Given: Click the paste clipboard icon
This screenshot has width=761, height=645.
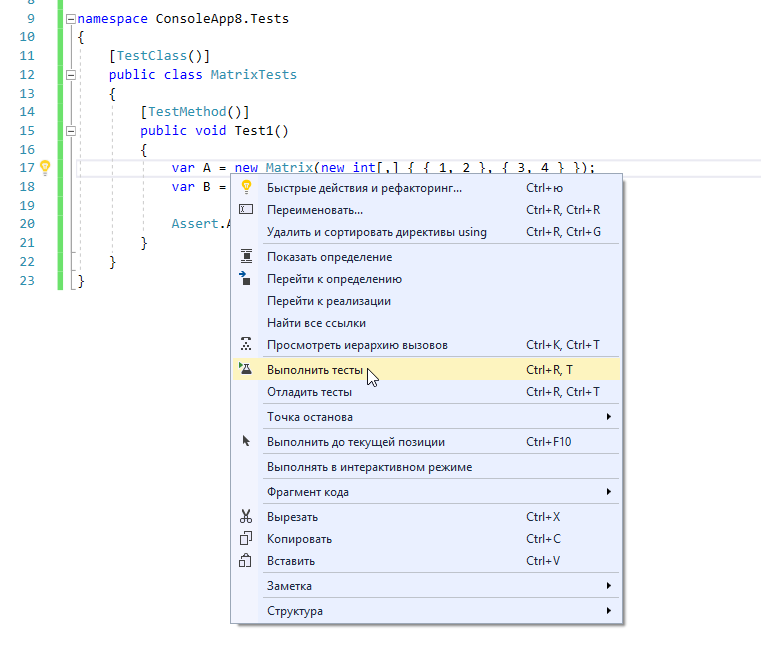Looking at the screenshot, I should [245, 560].
